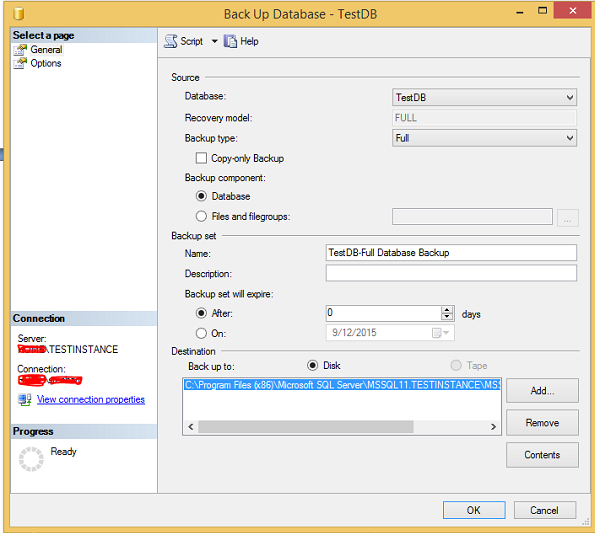Click the Add... destination button
The height and width of the screenshot is (533, 595).
click(542, 390)
